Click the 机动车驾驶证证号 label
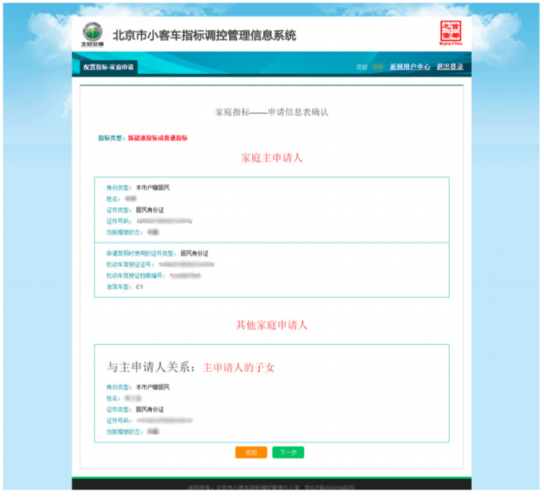Image resolution: width=544 pixels, height=500 pixels. [130, 264]
